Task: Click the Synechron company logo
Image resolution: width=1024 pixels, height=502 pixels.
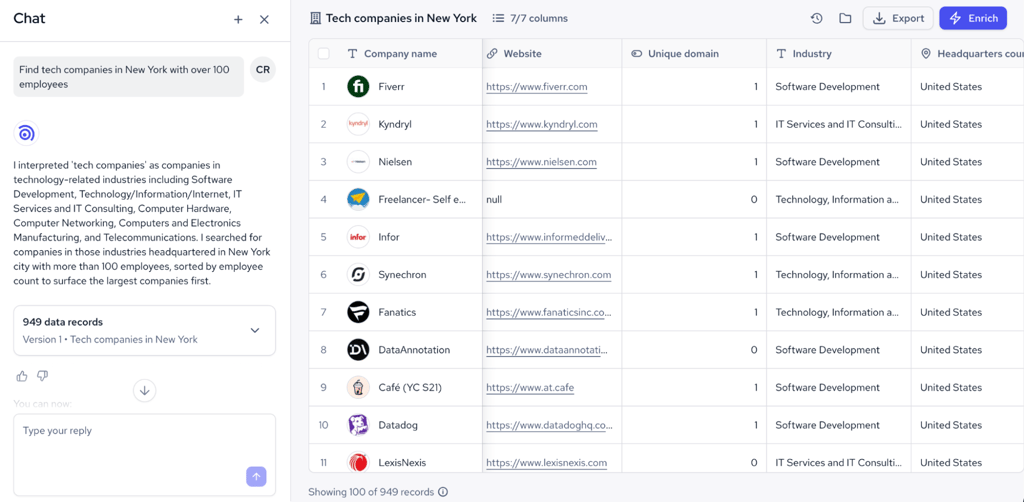Action: tap(358, 275)
